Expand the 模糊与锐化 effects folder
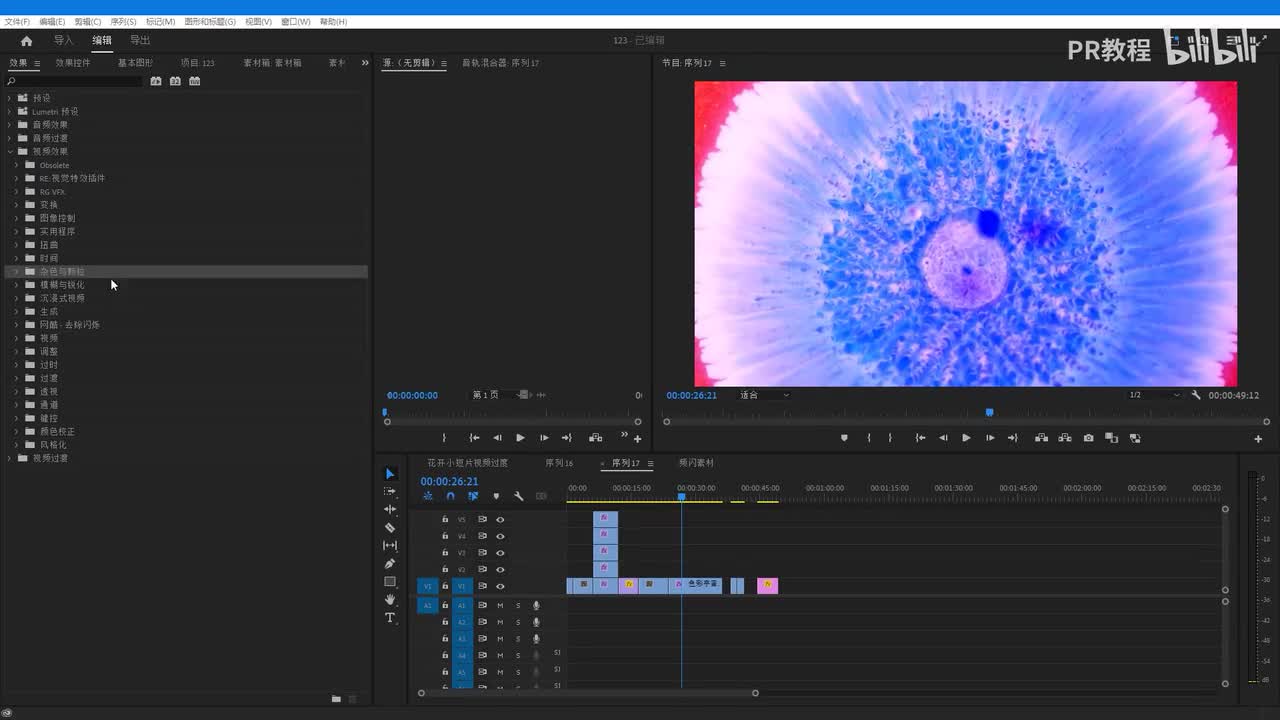The height and width of the screenshot is (720, 1280). click(16, 285)
